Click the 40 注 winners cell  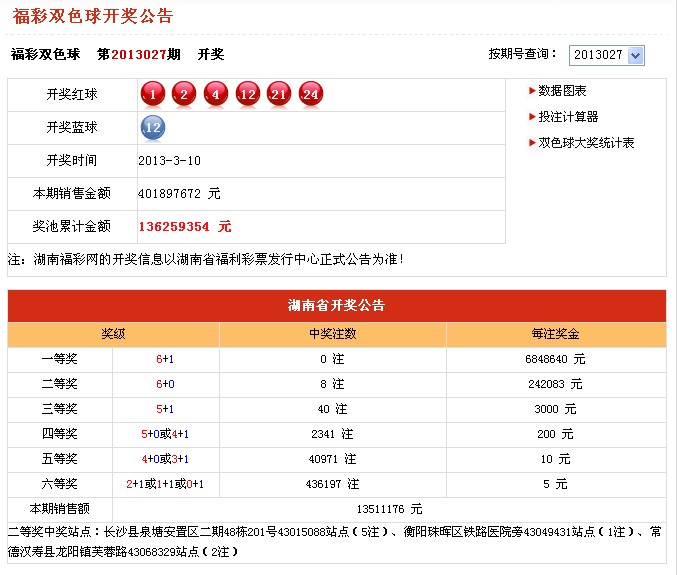(x=332, y=409)
